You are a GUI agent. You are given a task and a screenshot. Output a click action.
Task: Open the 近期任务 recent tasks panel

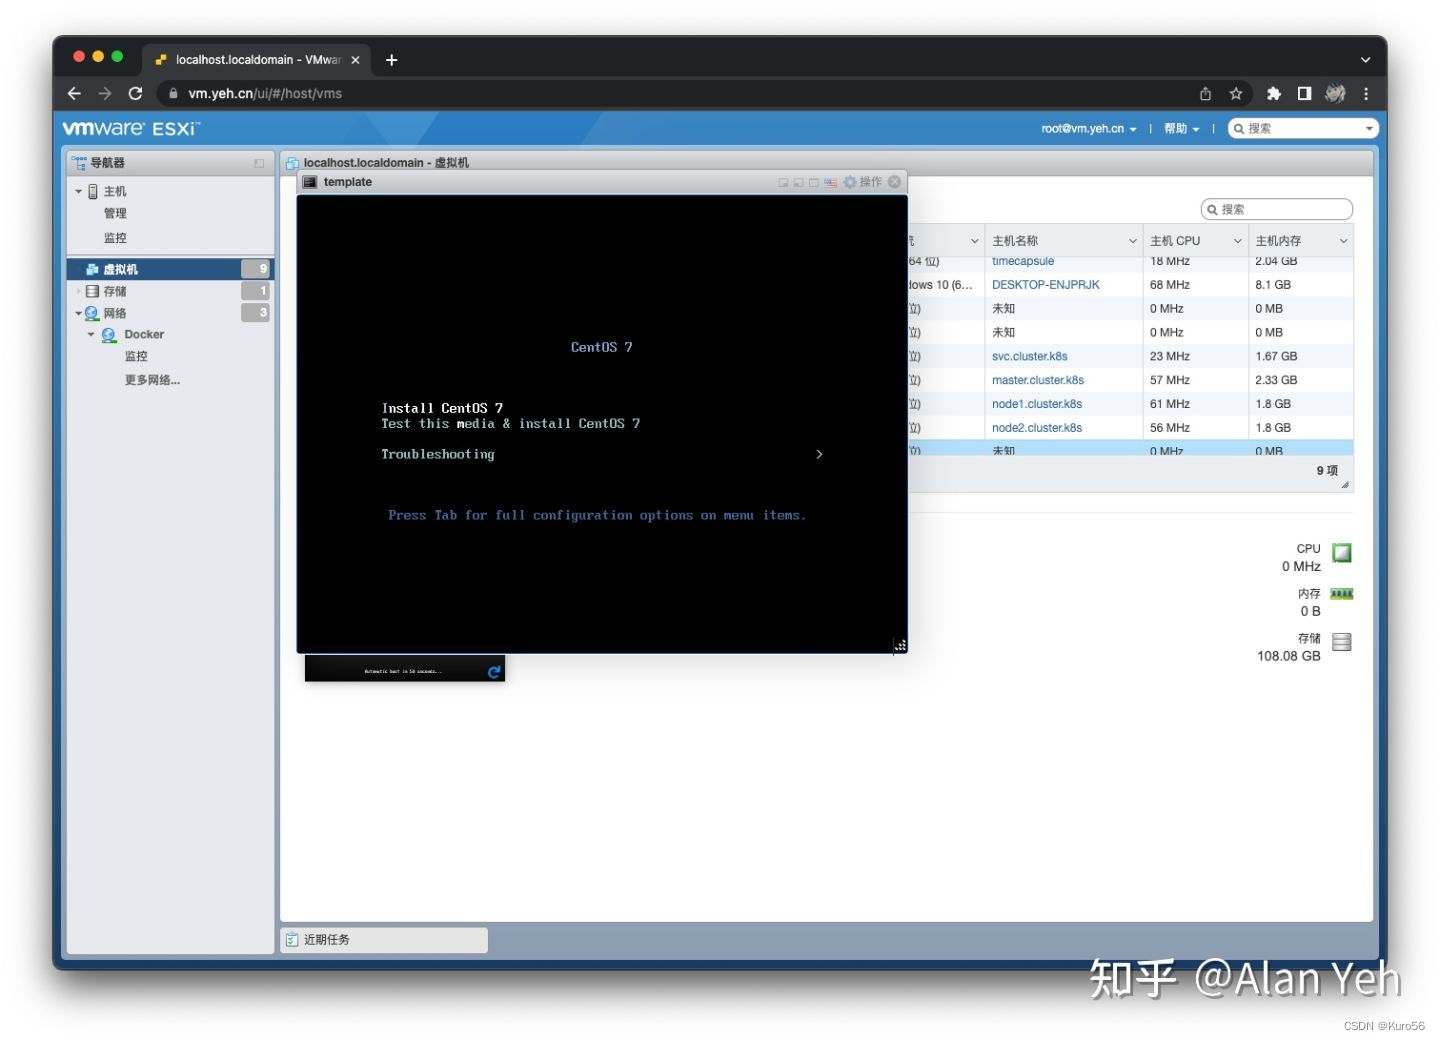384,940
